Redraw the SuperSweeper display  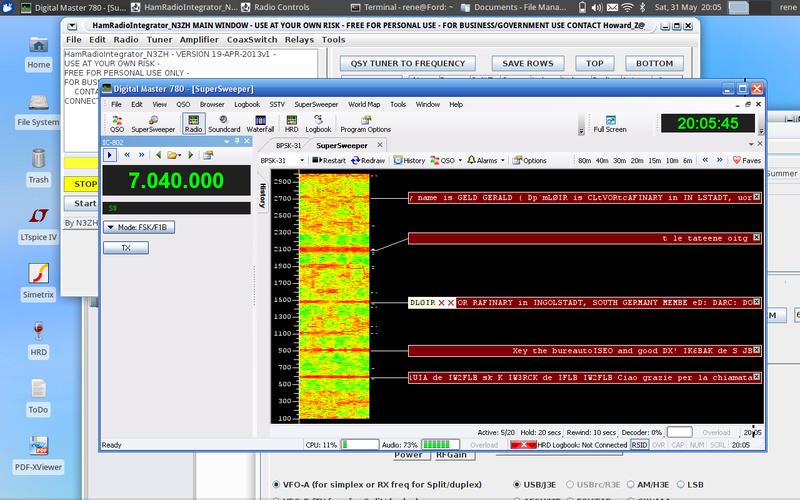point(368,160)
